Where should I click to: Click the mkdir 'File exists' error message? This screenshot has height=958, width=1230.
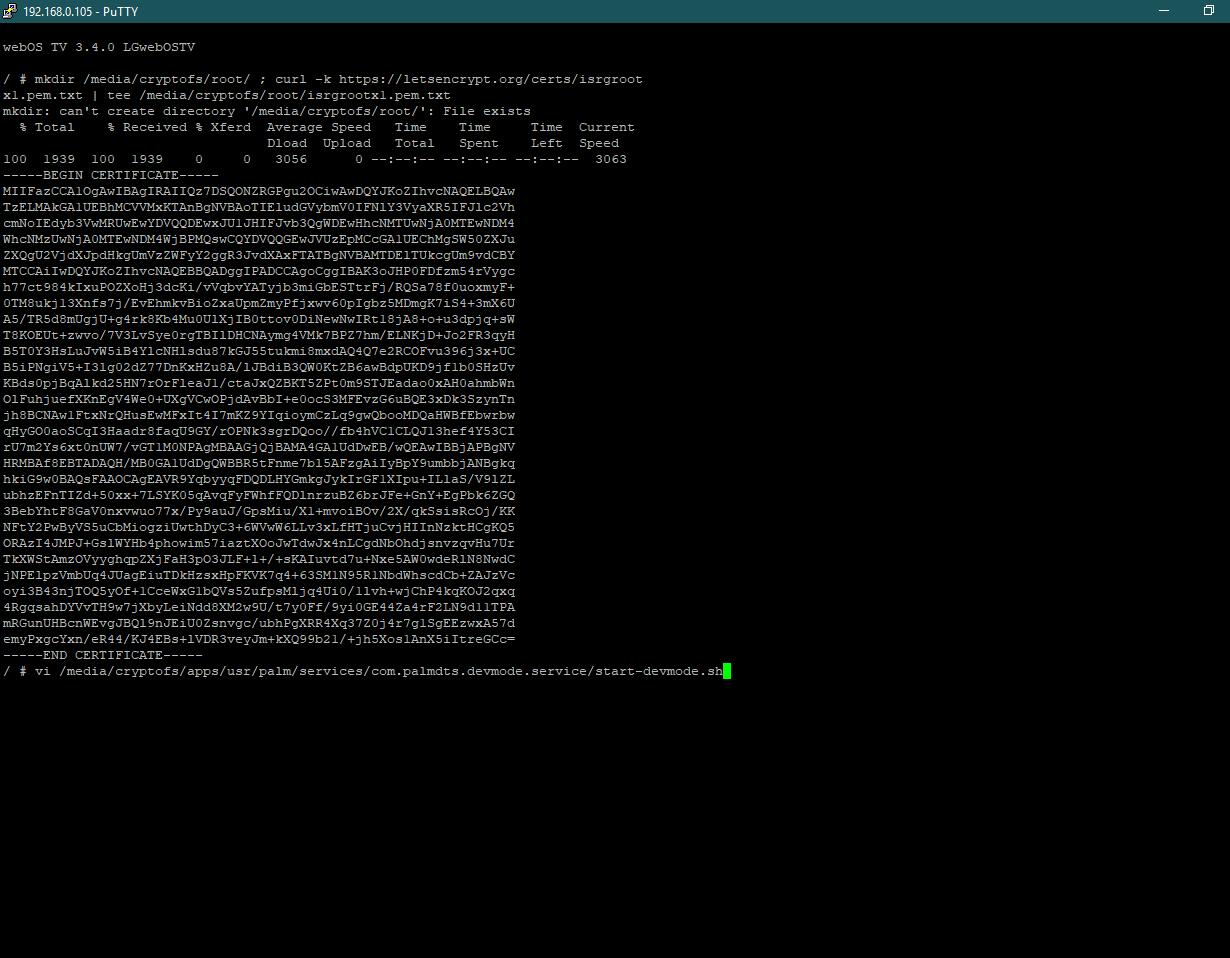click(x=266, y=111)
